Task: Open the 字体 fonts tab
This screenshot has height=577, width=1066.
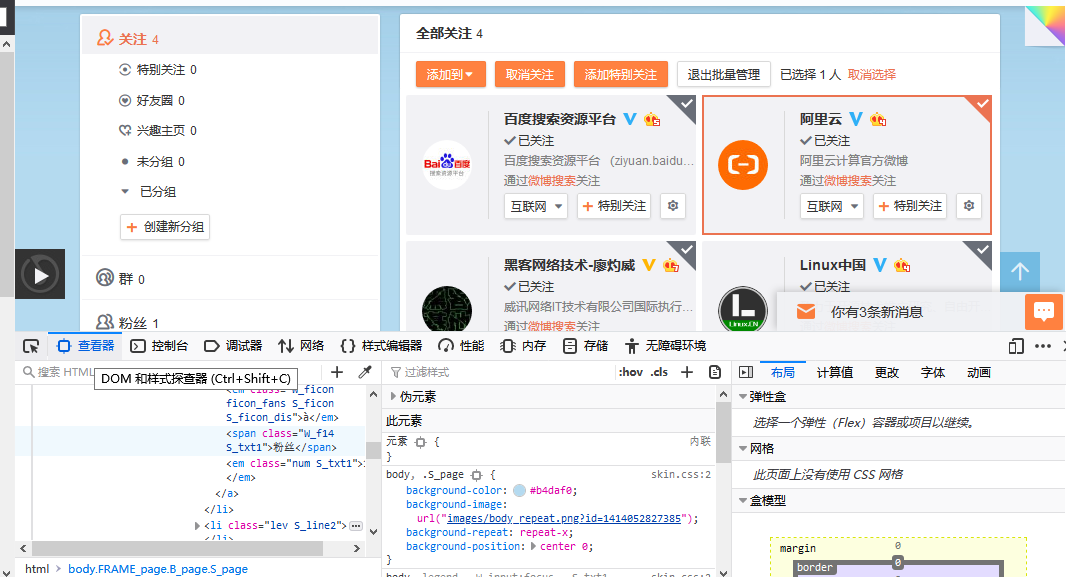Action: pos(933,372)
